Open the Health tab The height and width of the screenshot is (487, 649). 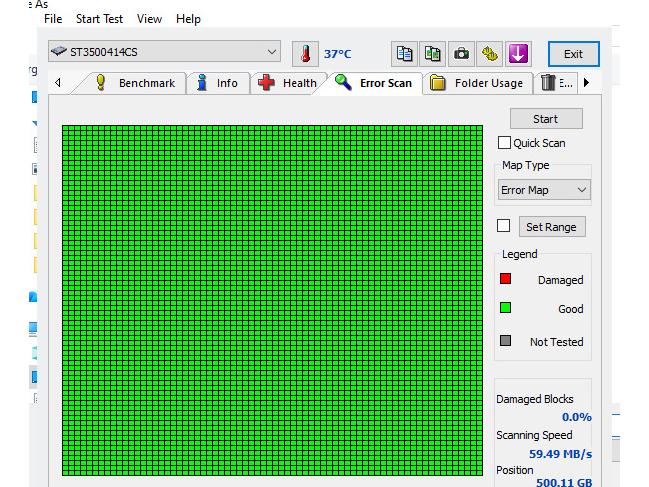click(288, 83)
